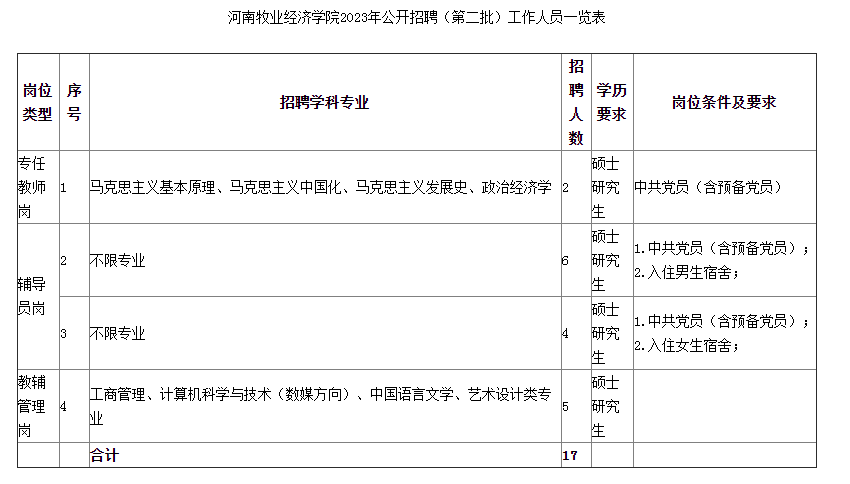Select 不限专业 in row number 2
The height and width of the screenshot is (484, 850).
(x=118, y=260)
